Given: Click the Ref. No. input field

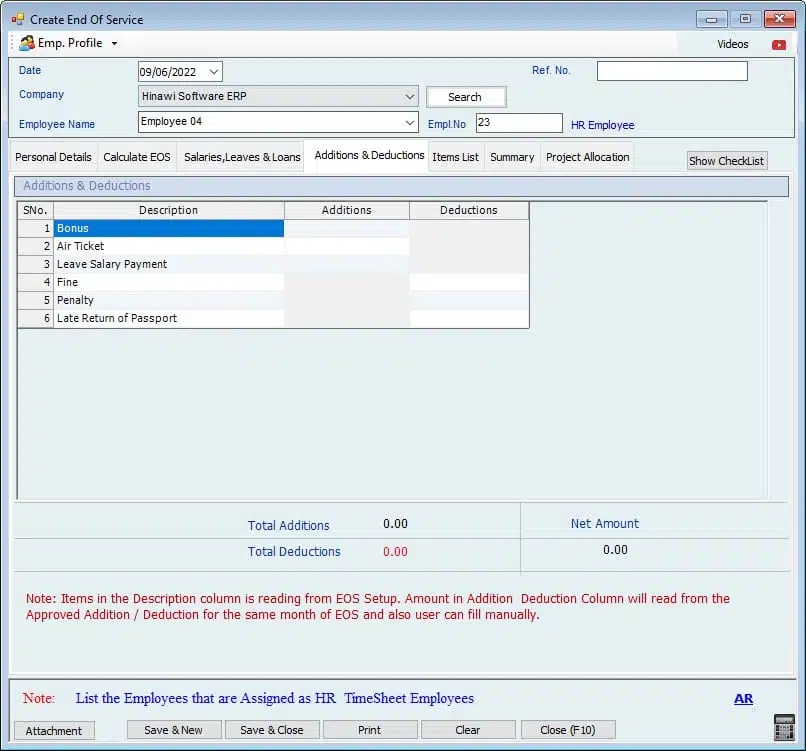Looking at the screenshot, I should tap(672, 71).
